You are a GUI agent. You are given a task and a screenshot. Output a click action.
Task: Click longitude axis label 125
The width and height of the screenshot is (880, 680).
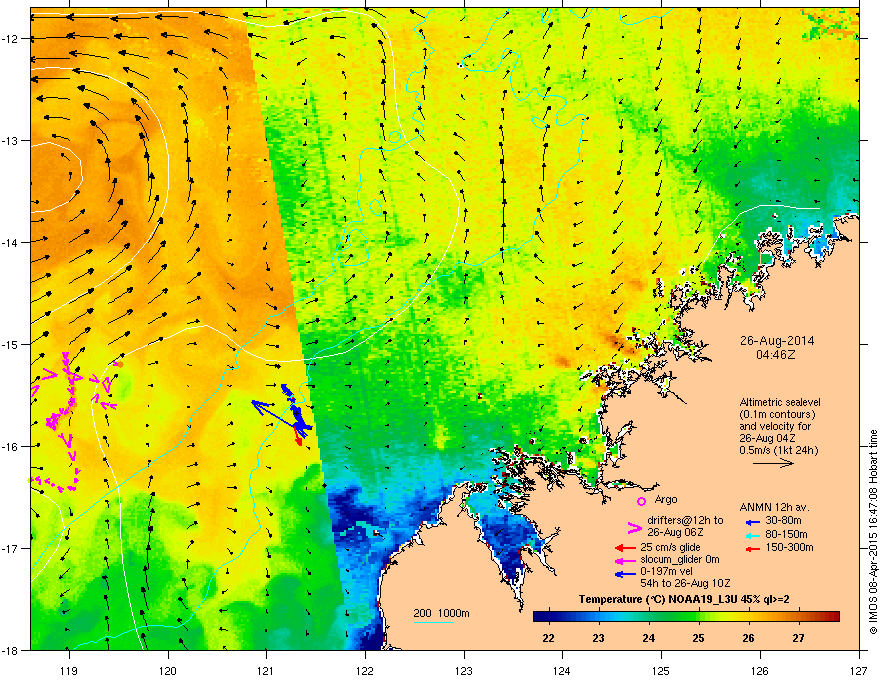pos(661,670)
